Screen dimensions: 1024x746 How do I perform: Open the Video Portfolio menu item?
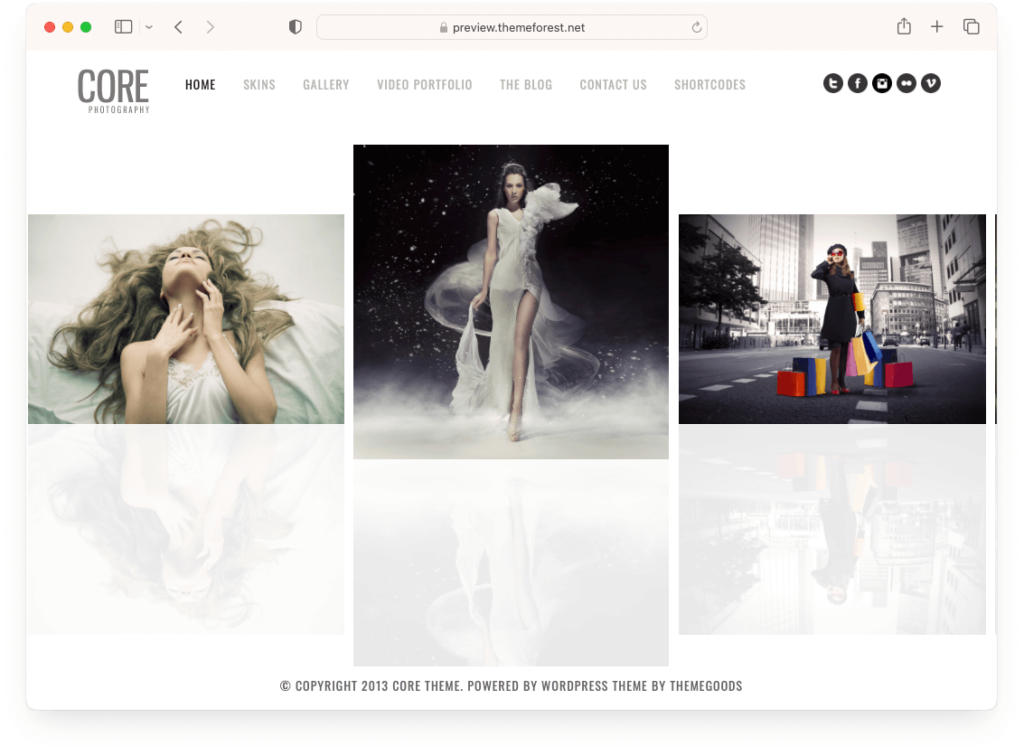pyautogui.click(x=424, y=85)
